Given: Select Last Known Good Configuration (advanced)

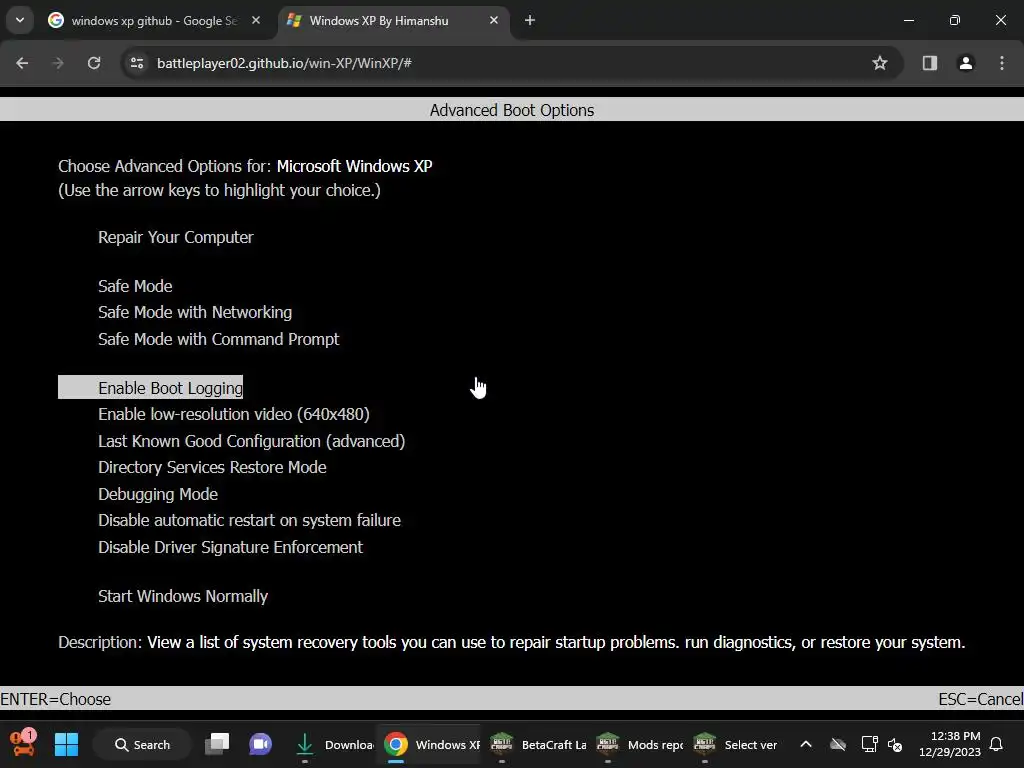Looking at the screenshot, I should tap(251, 441).
